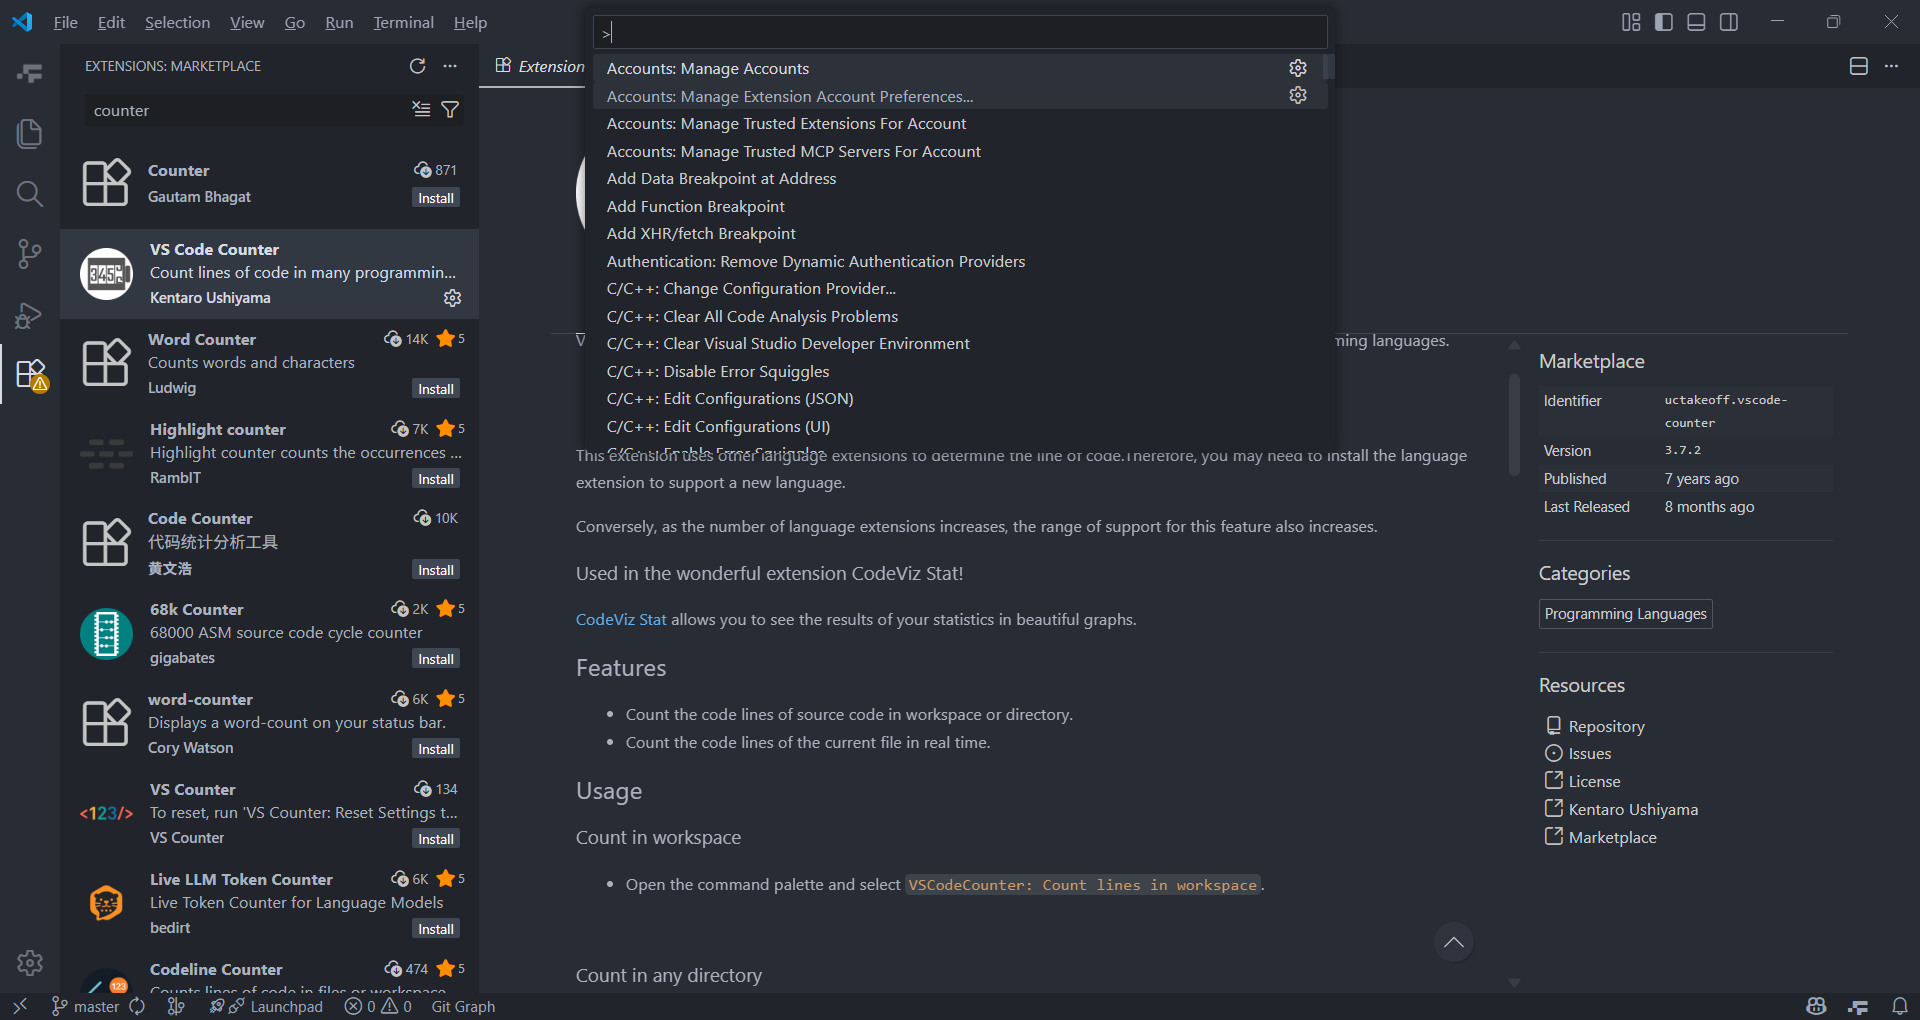
Task: Install word-counter by Cory Watson
Action: [436, 749]
